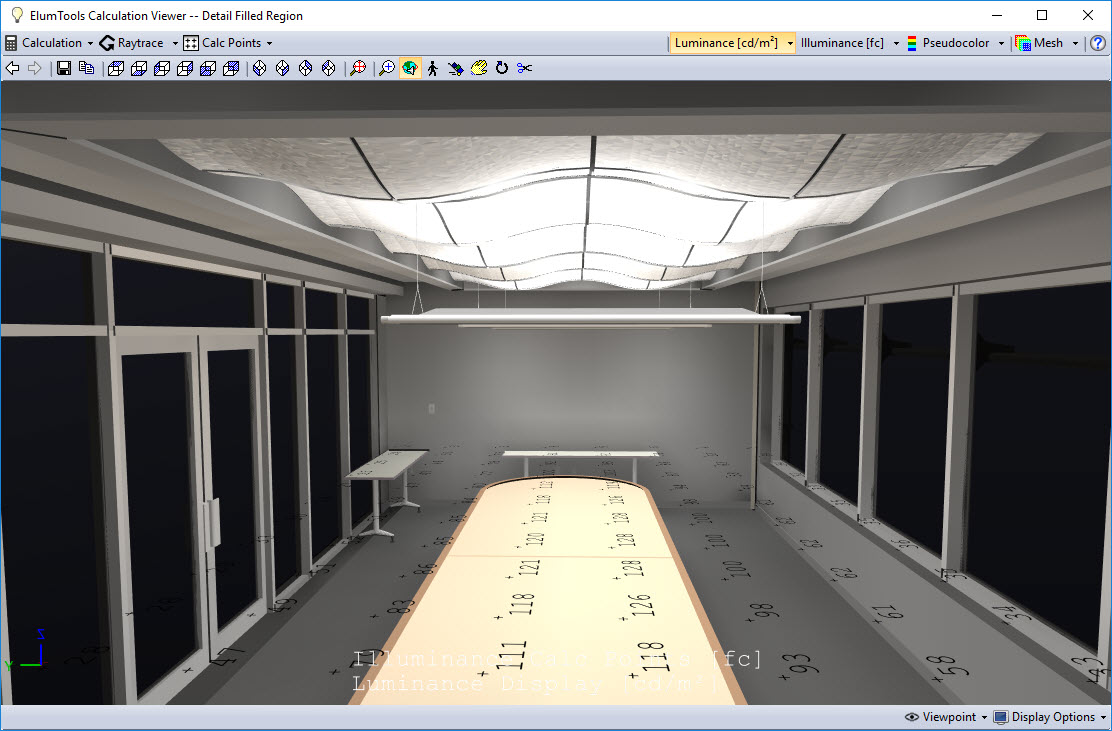Select the pan hand tool
The height and width of the screenshot is (731, 1112).
coord(478,68)
